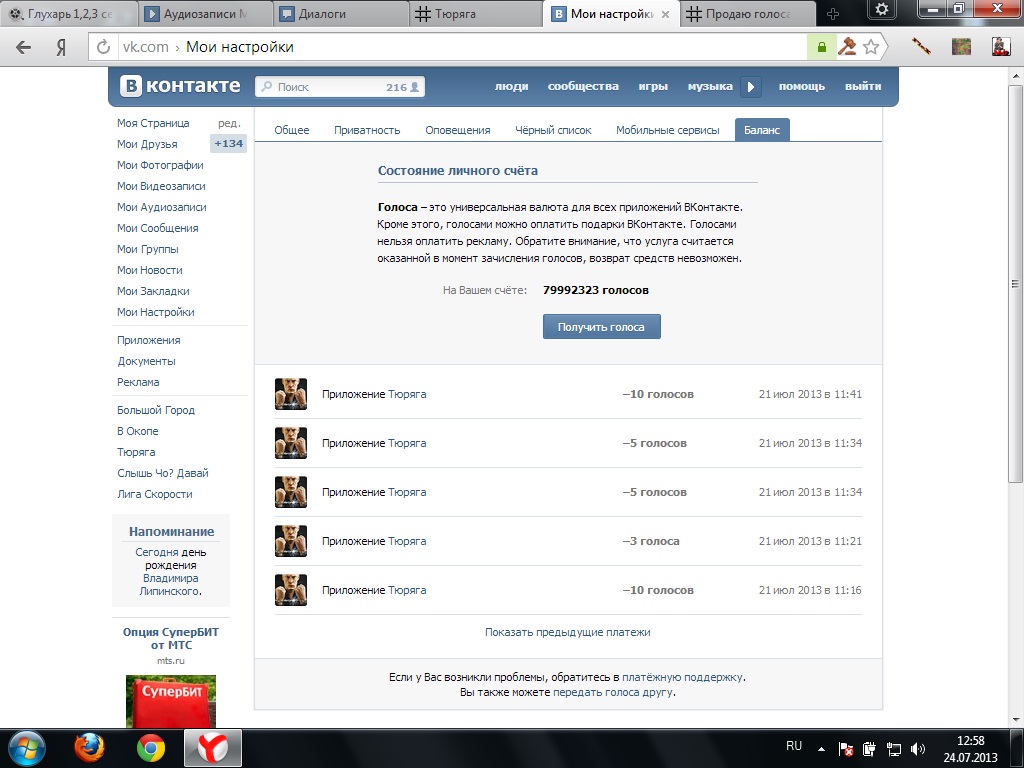The image size is (1024, 768).
Task: Open the Yandex 'Я' home button
Action: (x=61, y=47)
